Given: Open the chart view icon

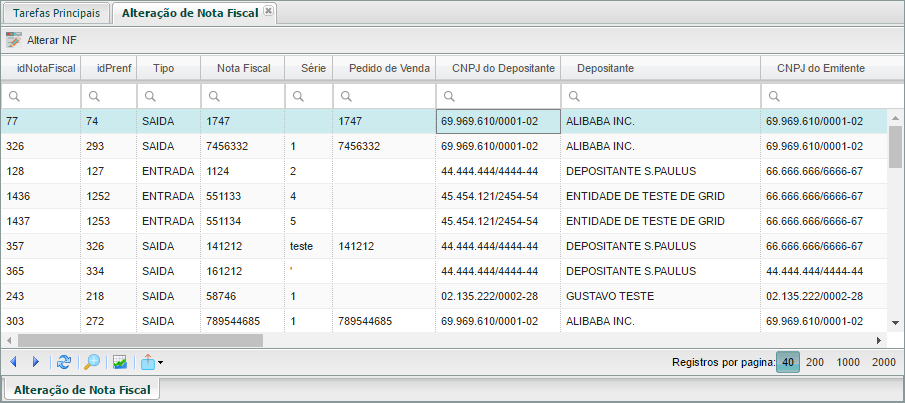Looking at the screenshot, I should 120,362.
